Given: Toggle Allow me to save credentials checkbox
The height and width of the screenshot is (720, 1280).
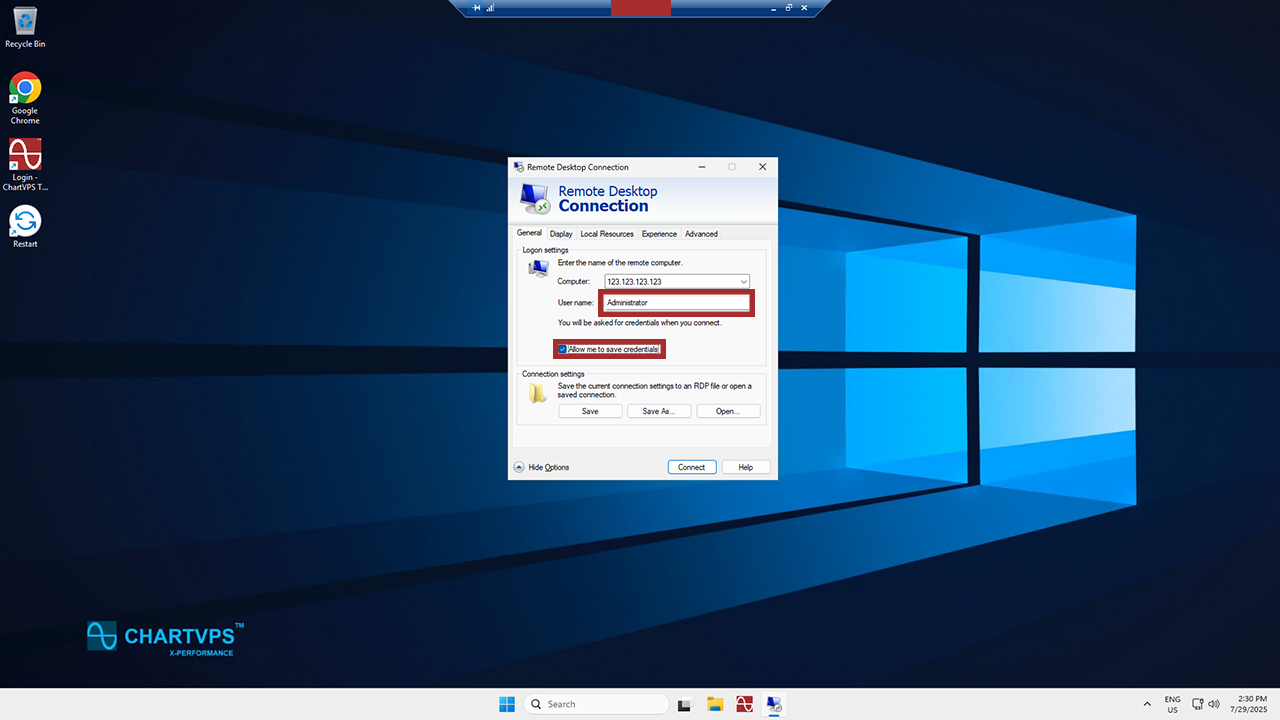Looking at the screenshot, I should click(563, 349).
